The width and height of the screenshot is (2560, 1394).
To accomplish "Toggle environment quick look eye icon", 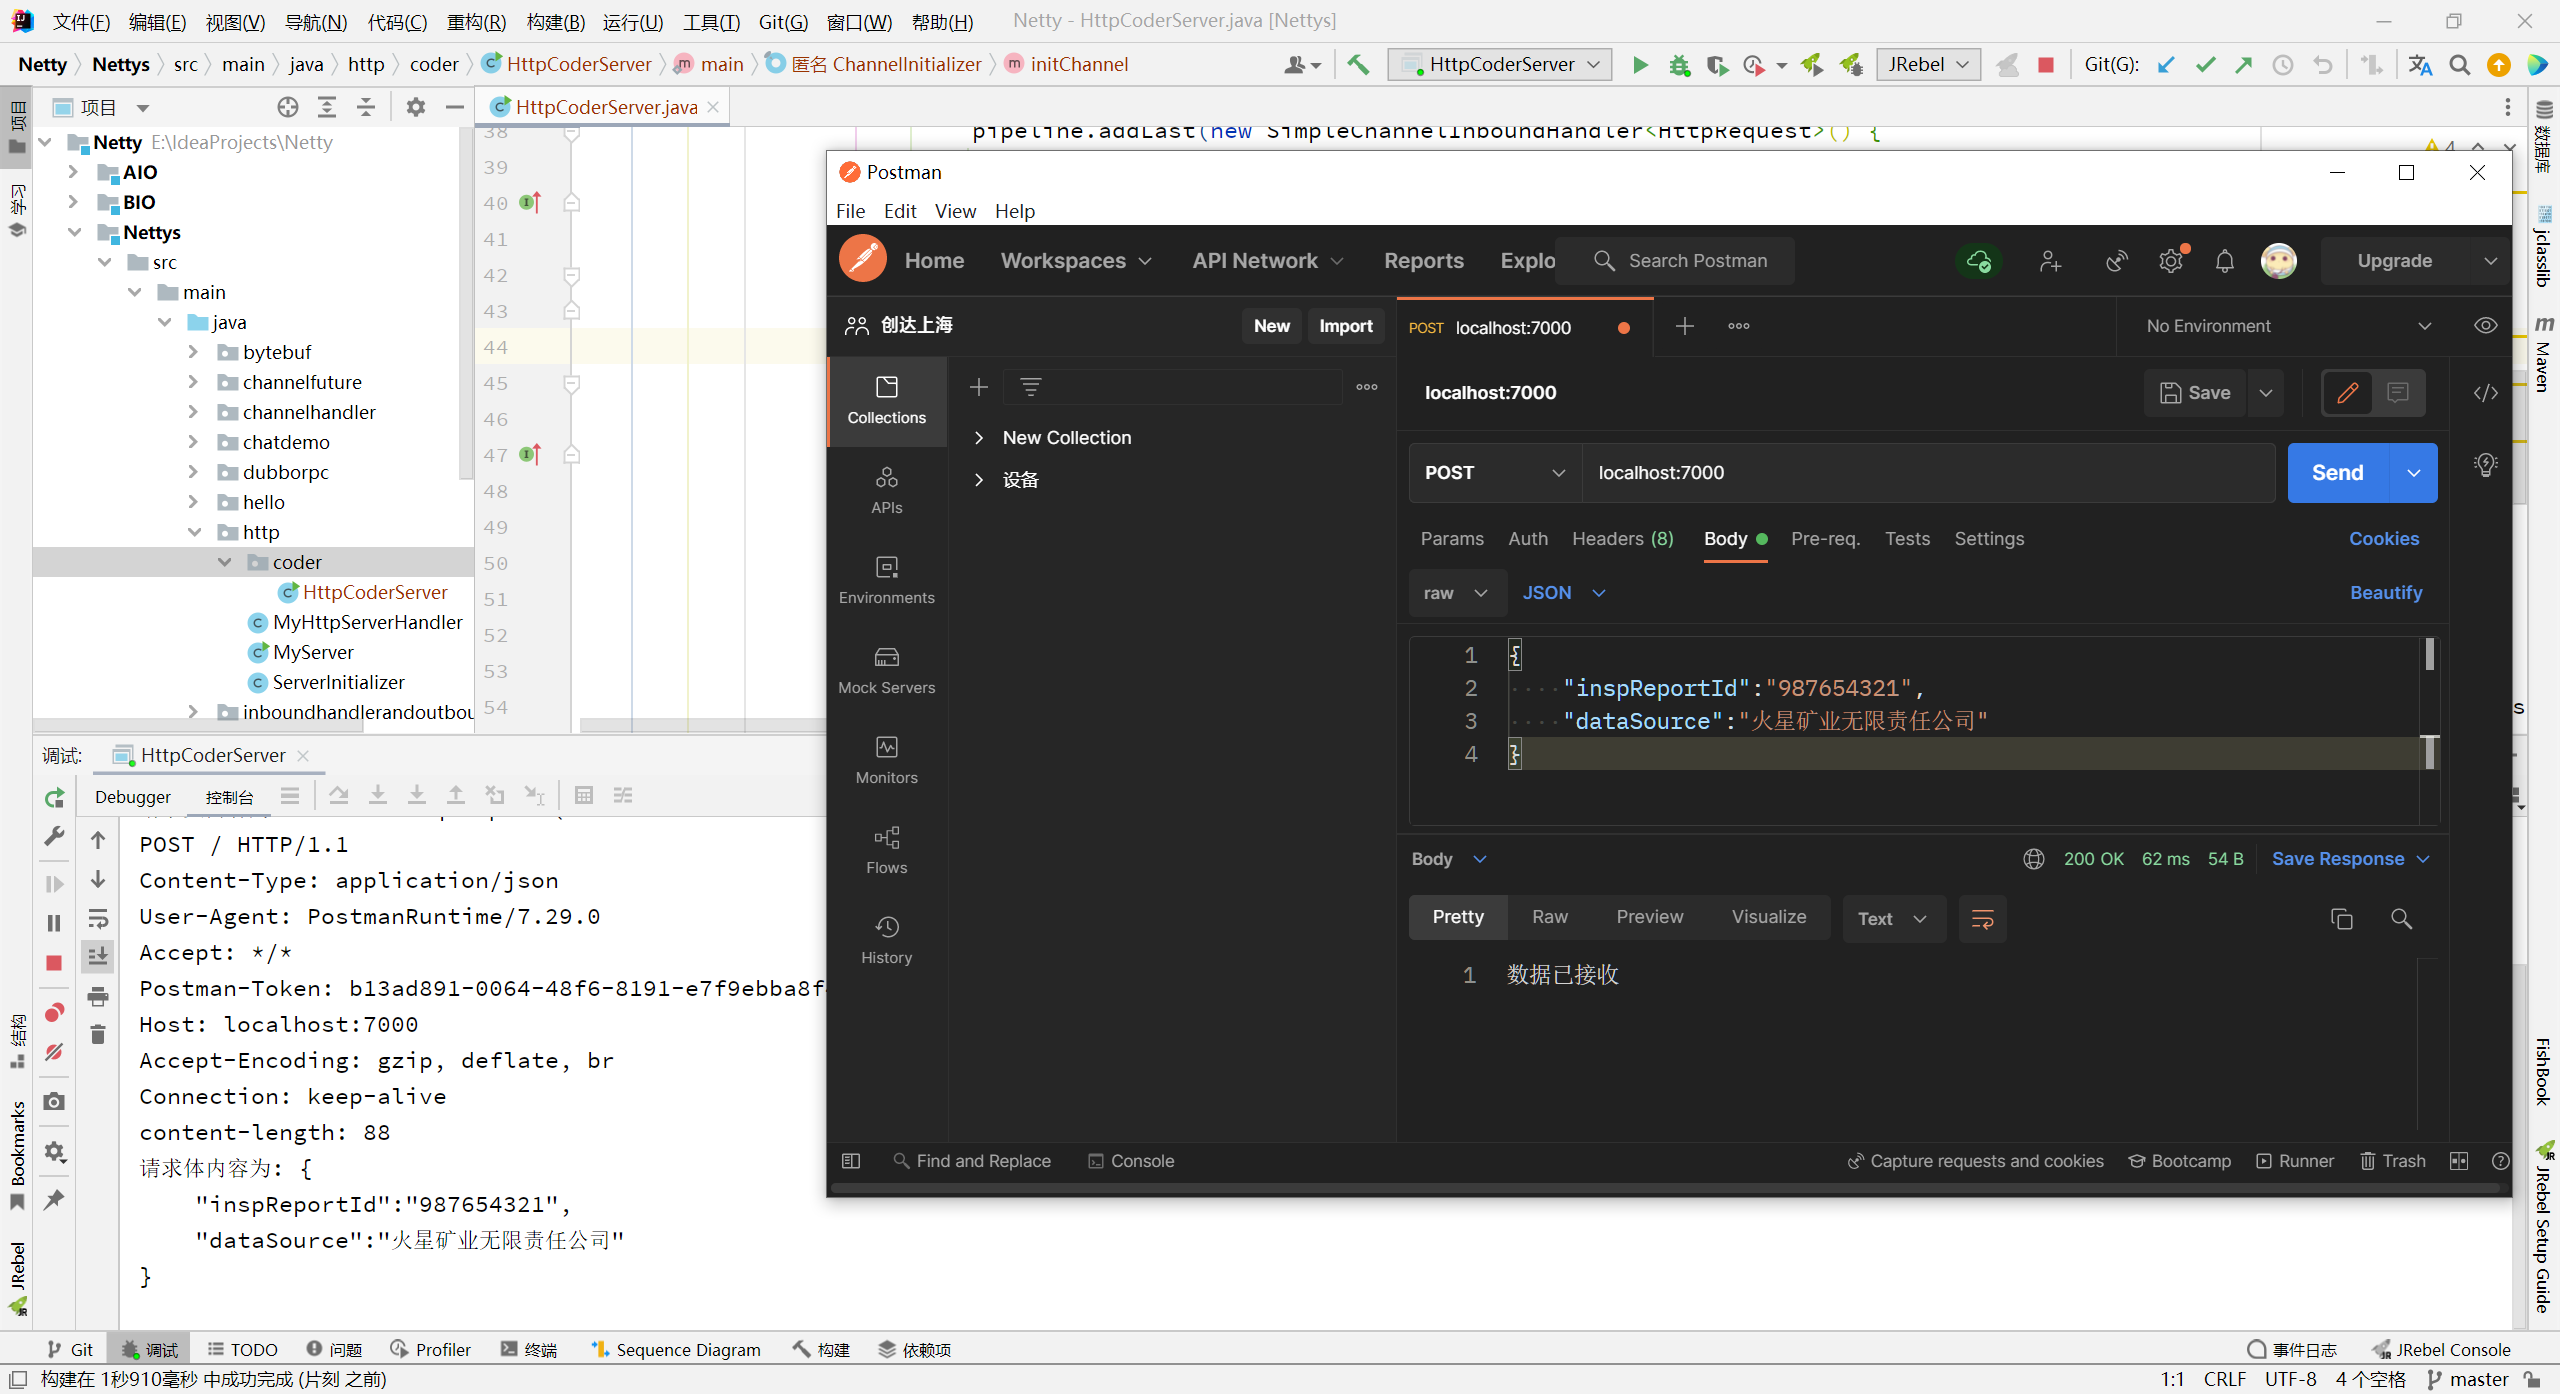I will 2486,326.
